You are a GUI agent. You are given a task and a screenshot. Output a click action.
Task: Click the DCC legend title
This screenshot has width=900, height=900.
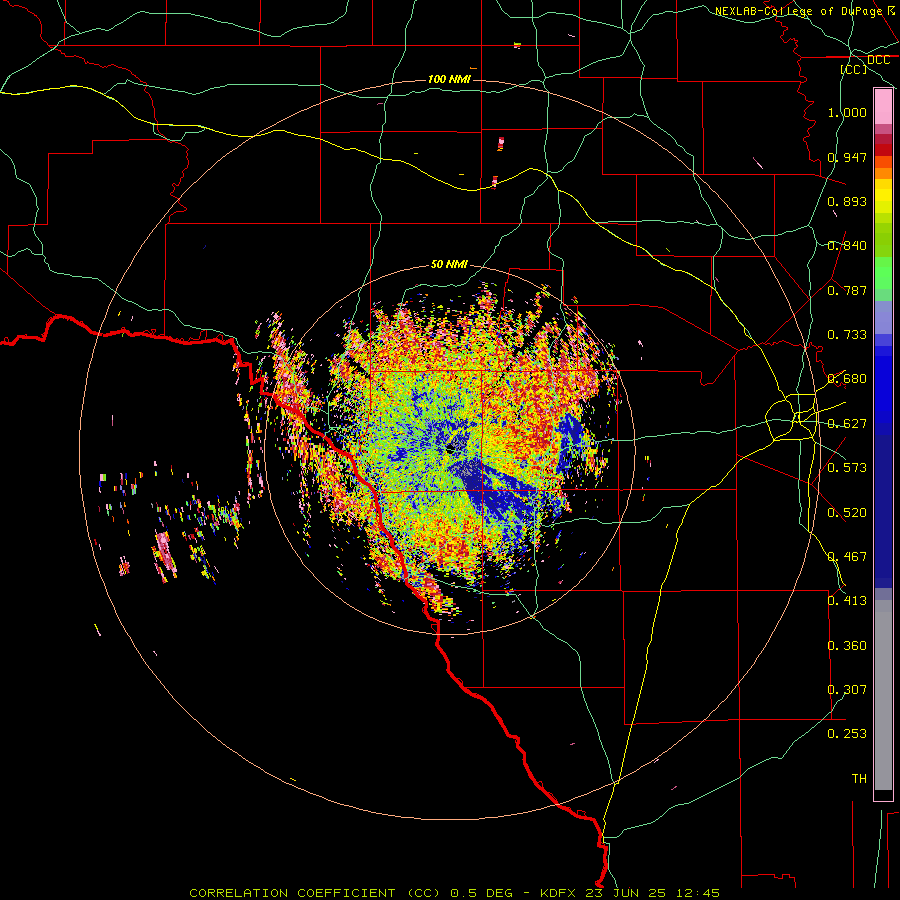click(x=879, y=60)
